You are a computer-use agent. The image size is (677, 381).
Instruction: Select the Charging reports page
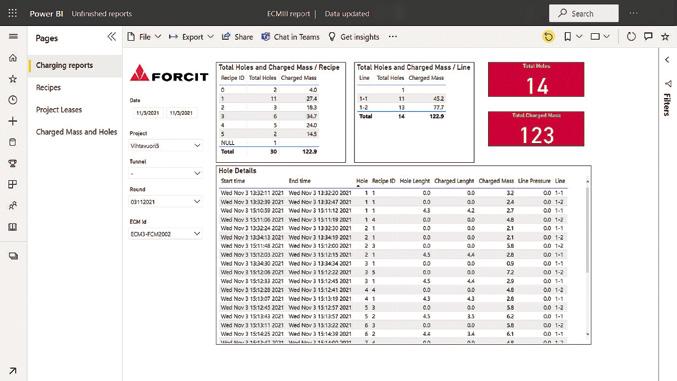click(x=75, y=65)
